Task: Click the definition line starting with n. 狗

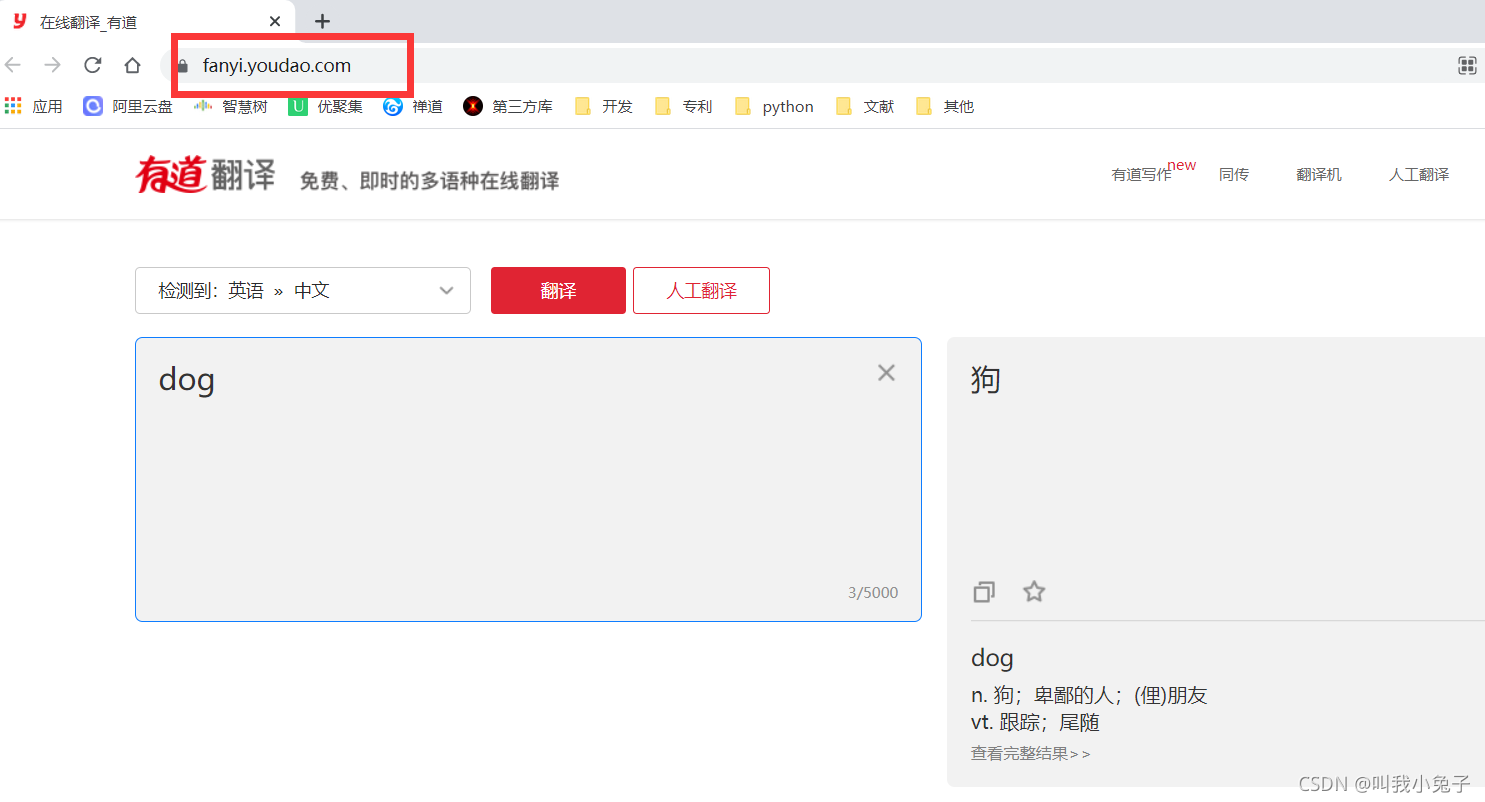Action: point(1089,695)
